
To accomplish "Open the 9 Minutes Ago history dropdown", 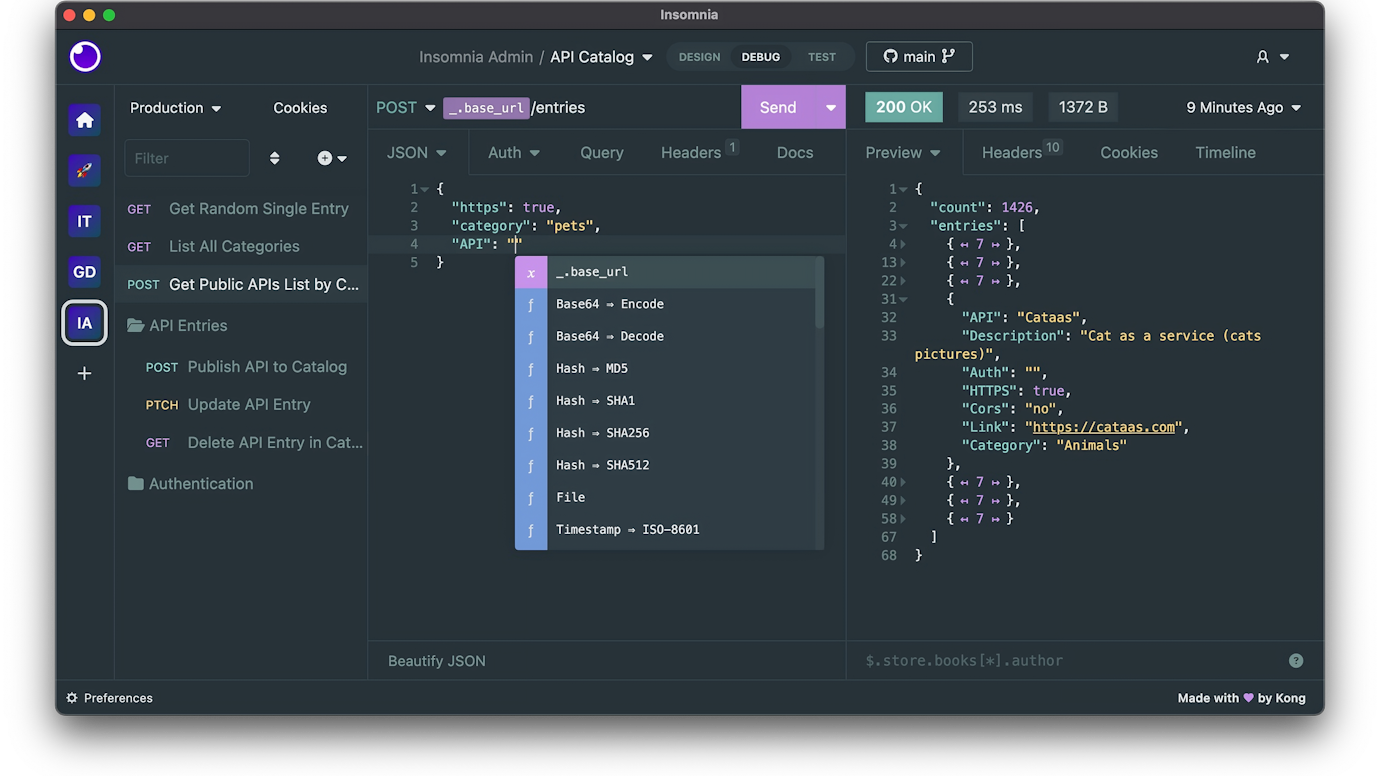I will [x=1242, y=107].
